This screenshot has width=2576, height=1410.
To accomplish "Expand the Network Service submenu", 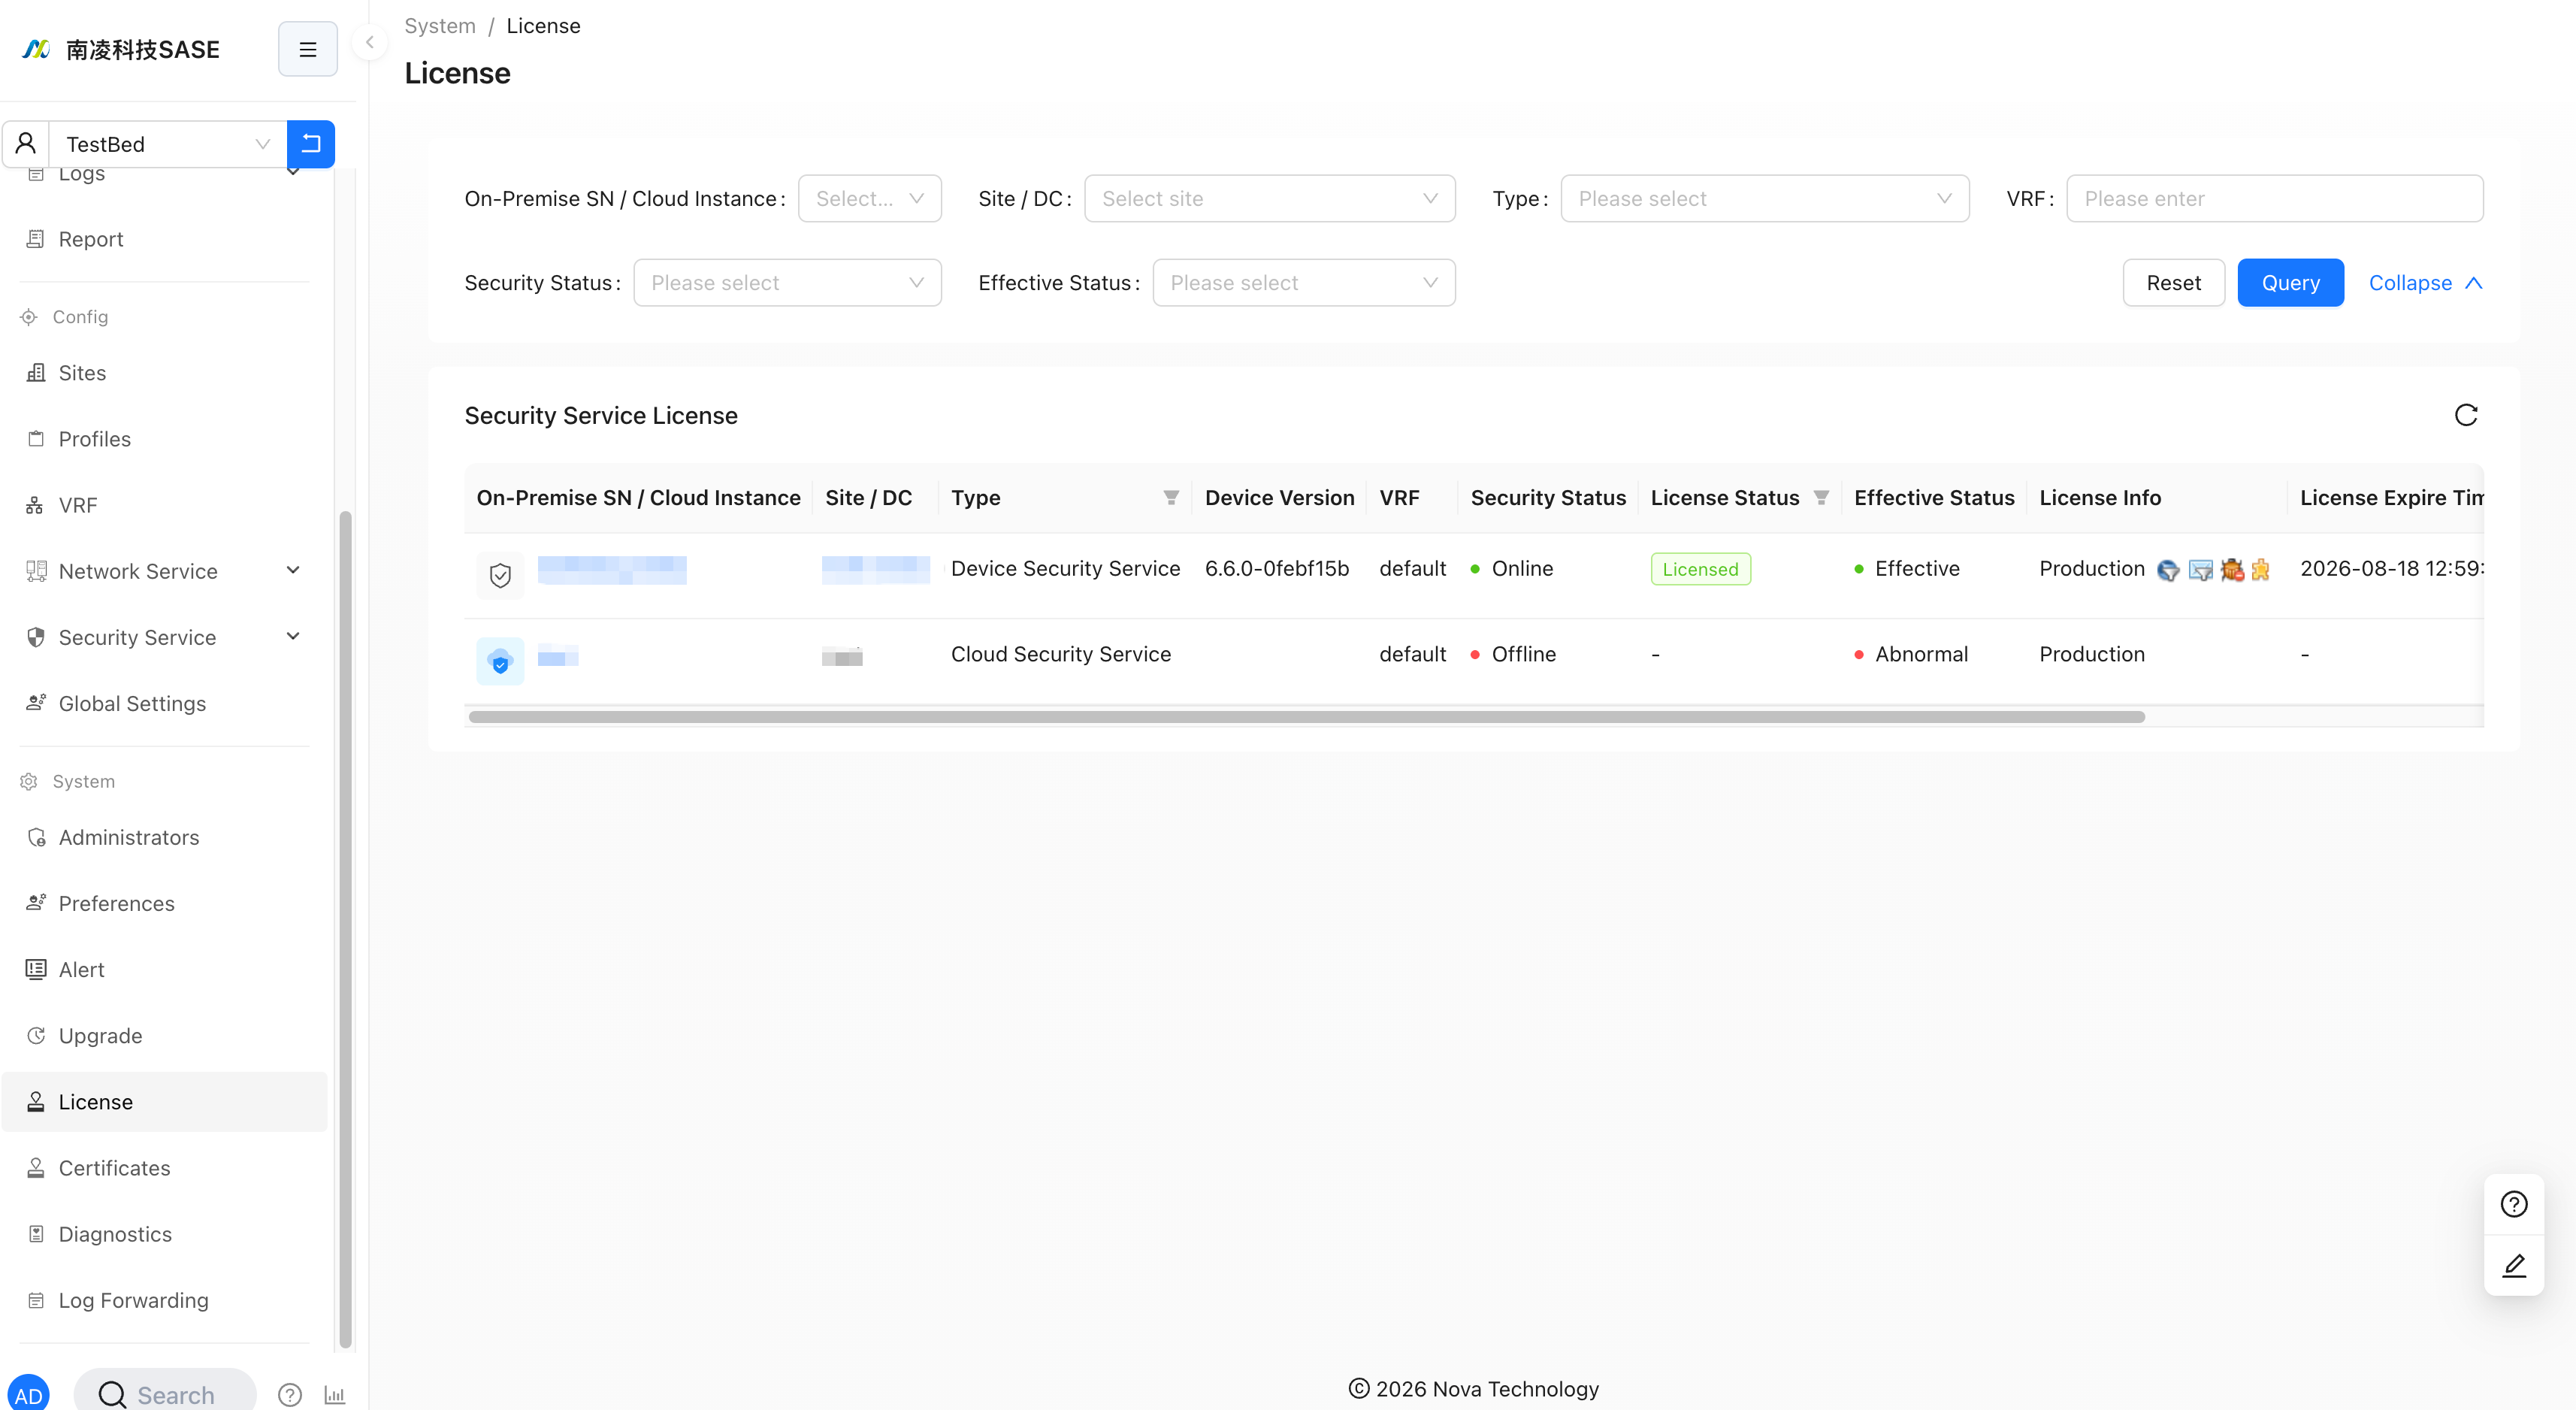I will click(x=293, y=571).
